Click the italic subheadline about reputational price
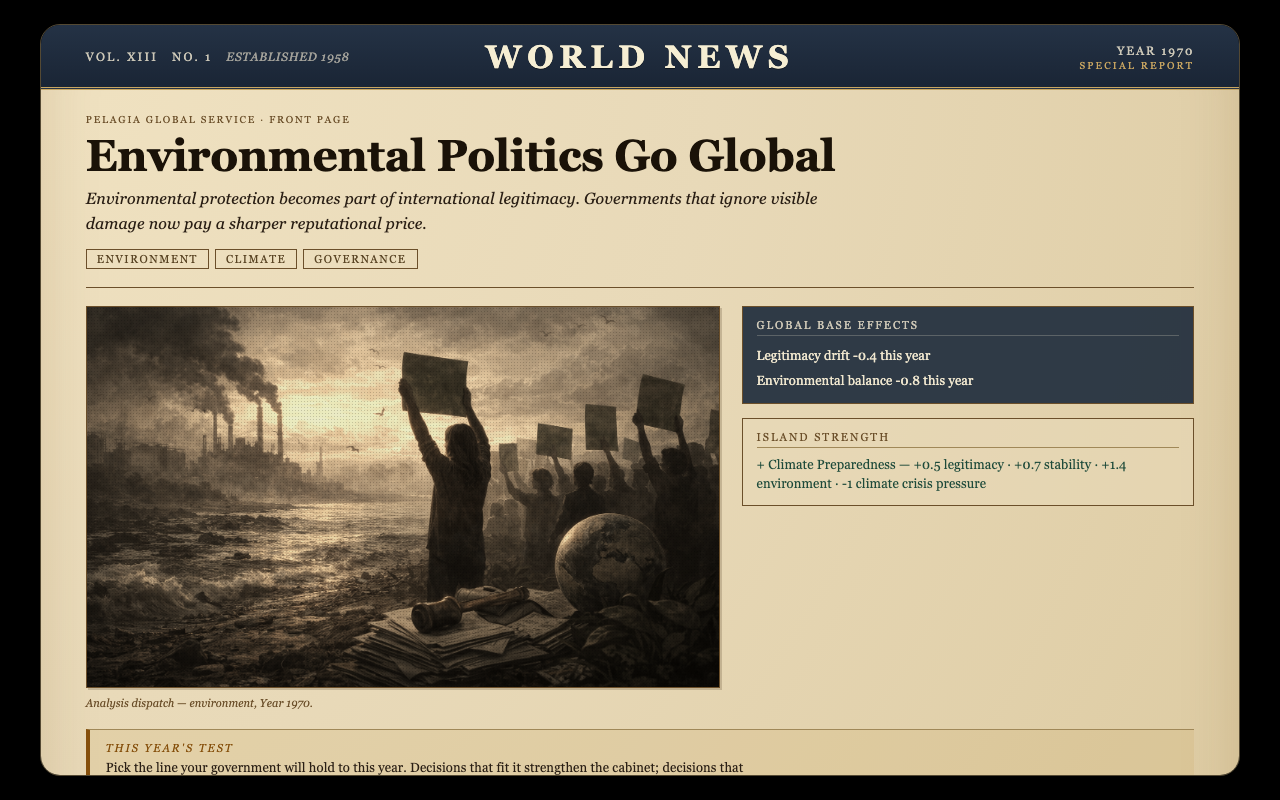Viewport: 1280px width, 800px height. 451,211
